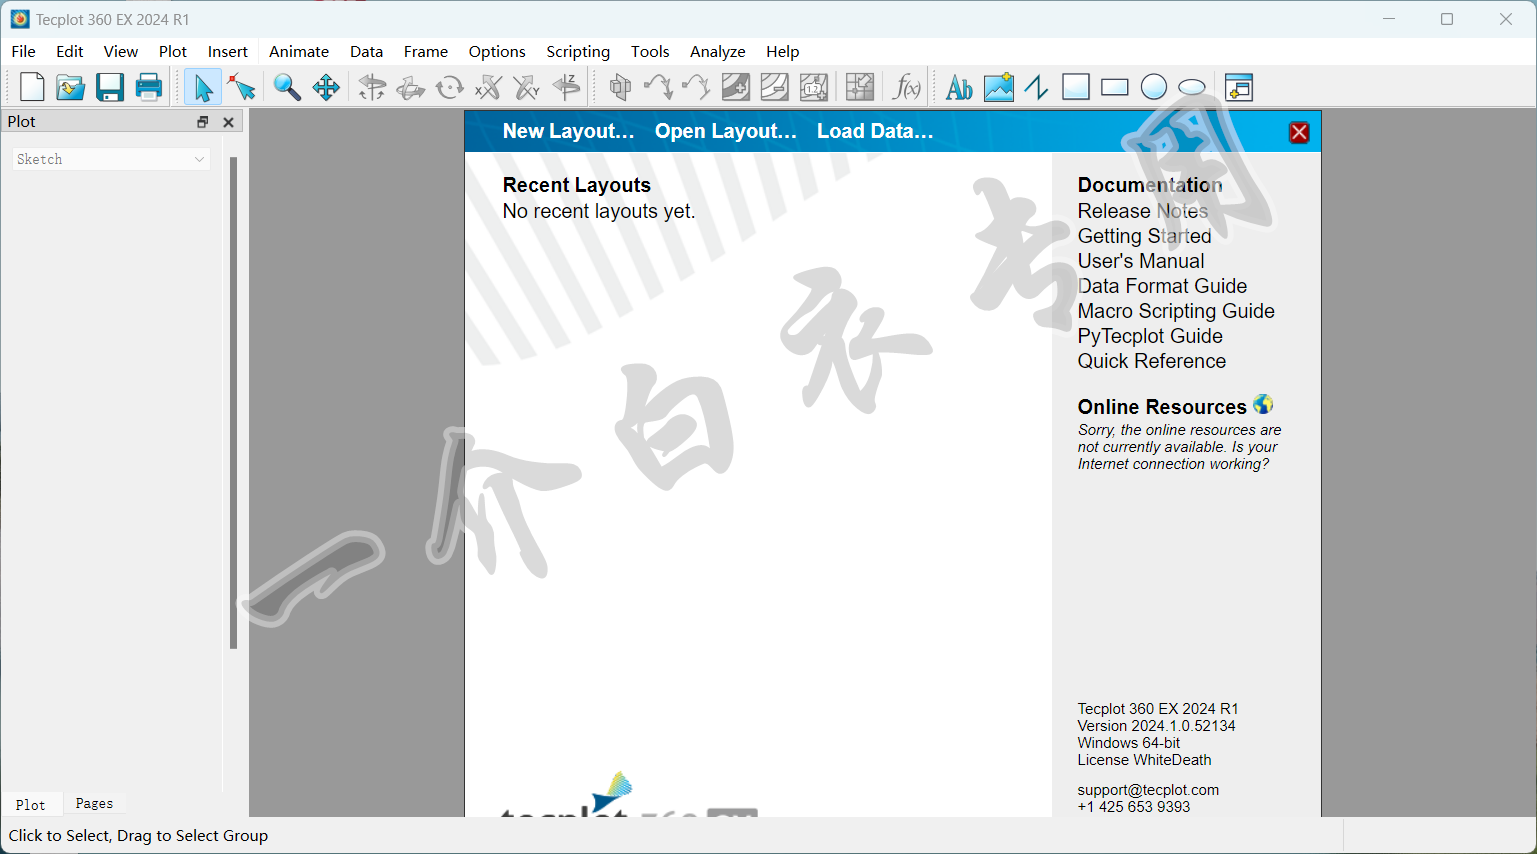Open the Data Format Guide link

coord(1162,286)
